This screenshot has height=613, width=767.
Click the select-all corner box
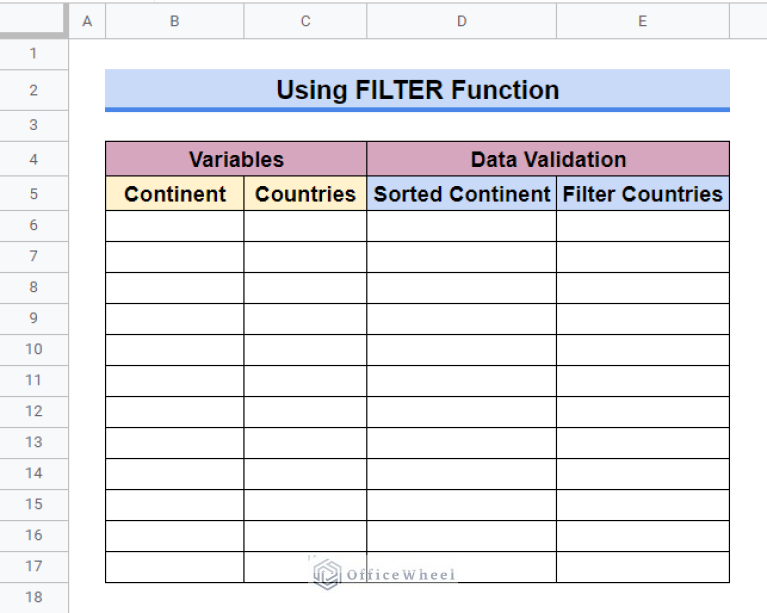tap(34, 21)
